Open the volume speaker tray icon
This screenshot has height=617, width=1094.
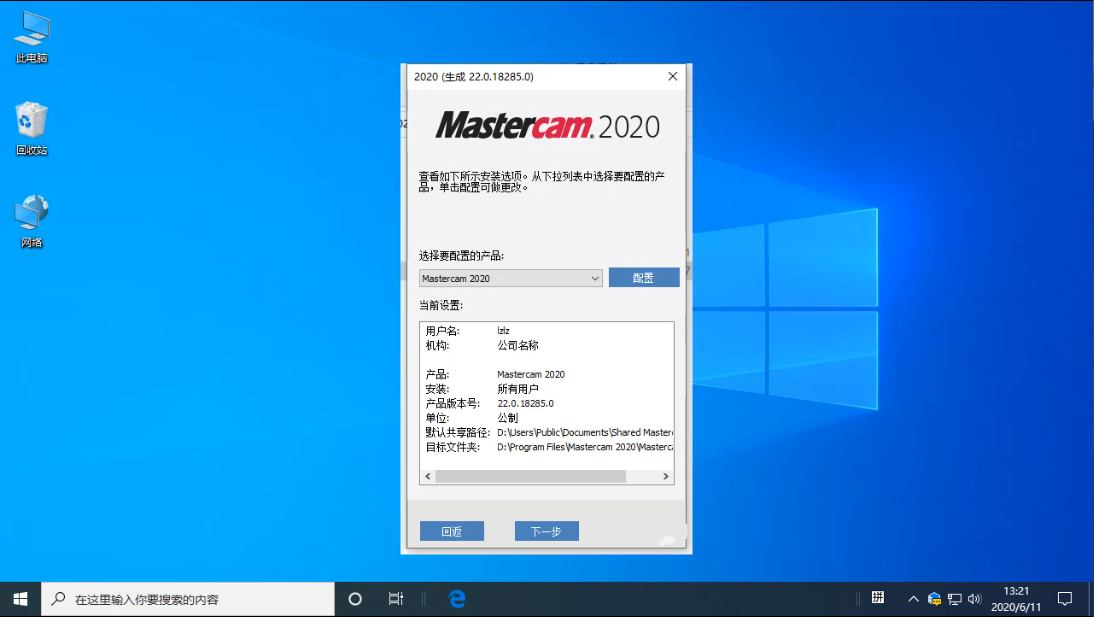coord(975,599)
